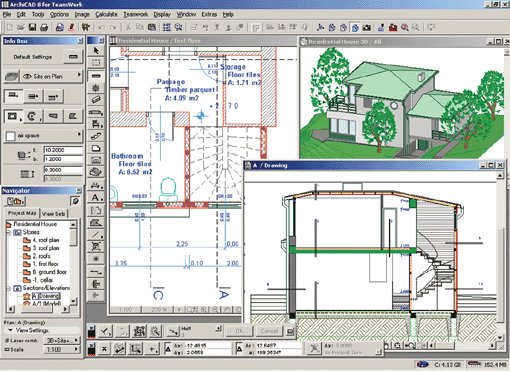Click the Undo arrow in the toolbar
The height and width of the screenshot is (371, 510).
[102, 28]
